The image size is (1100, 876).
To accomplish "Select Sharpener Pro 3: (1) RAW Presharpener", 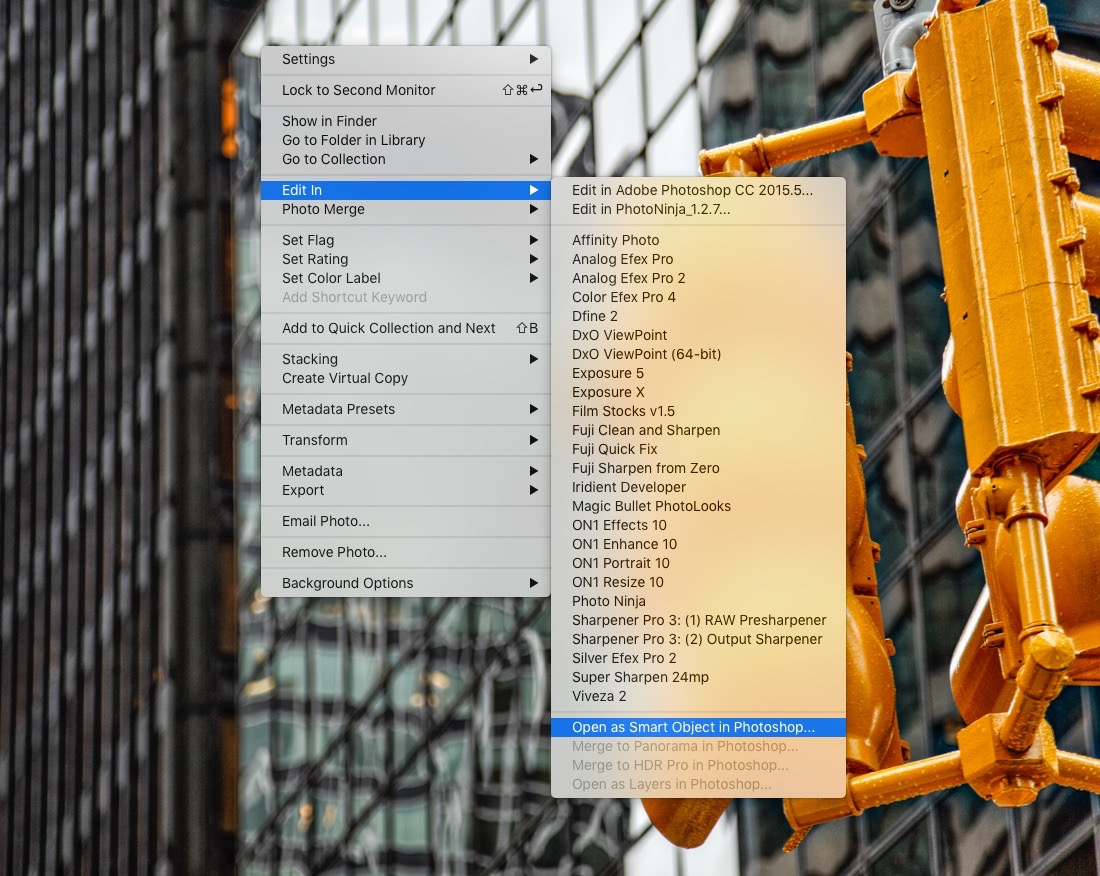I will pyautogui.click(x=698, y=620).
